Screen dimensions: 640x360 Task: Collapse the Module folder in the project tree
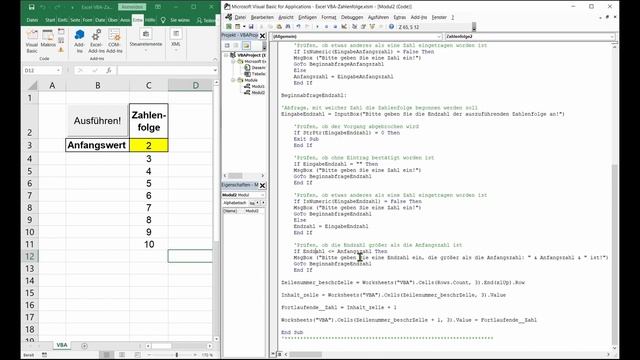[233, 80]
